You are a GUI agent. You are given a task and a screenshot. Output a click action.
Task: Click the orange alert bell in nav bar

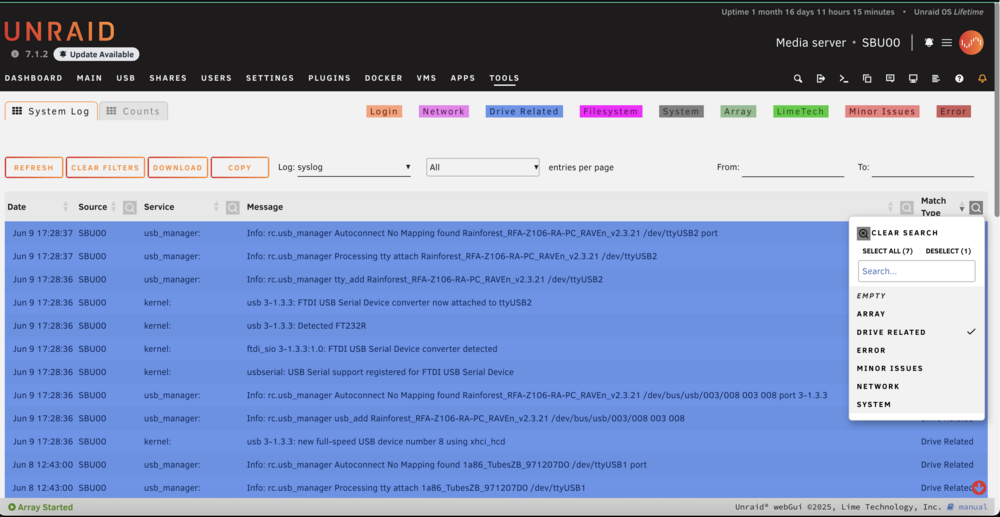click(982, 78)
